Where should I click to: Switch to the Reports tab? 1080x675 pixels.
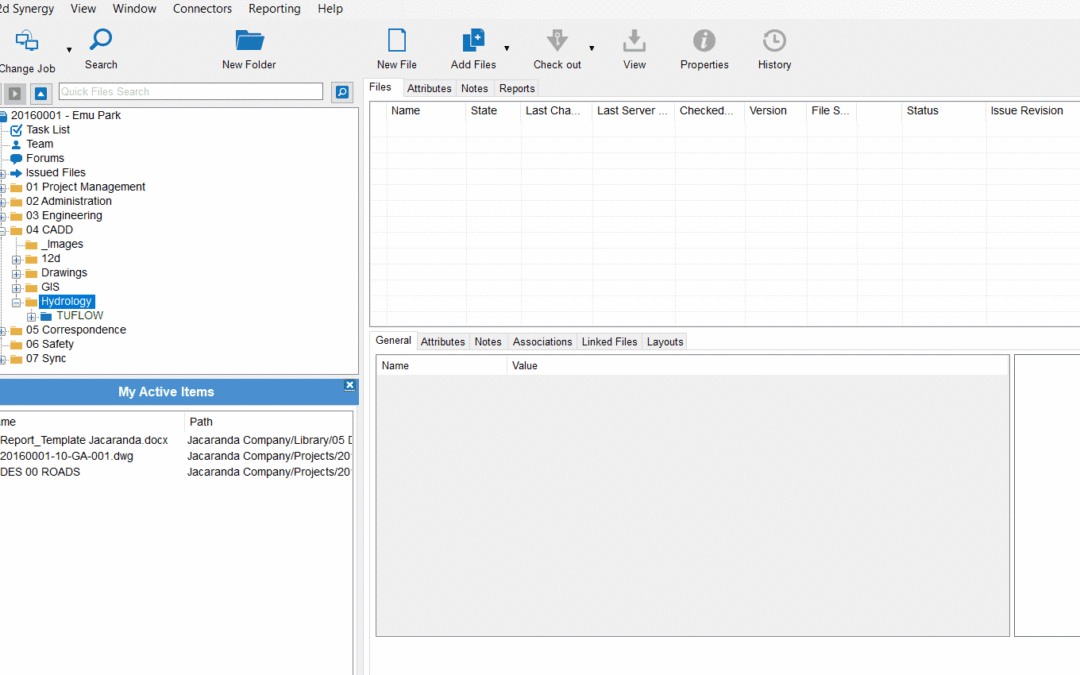pyautogui.click(x=517, y=89)
